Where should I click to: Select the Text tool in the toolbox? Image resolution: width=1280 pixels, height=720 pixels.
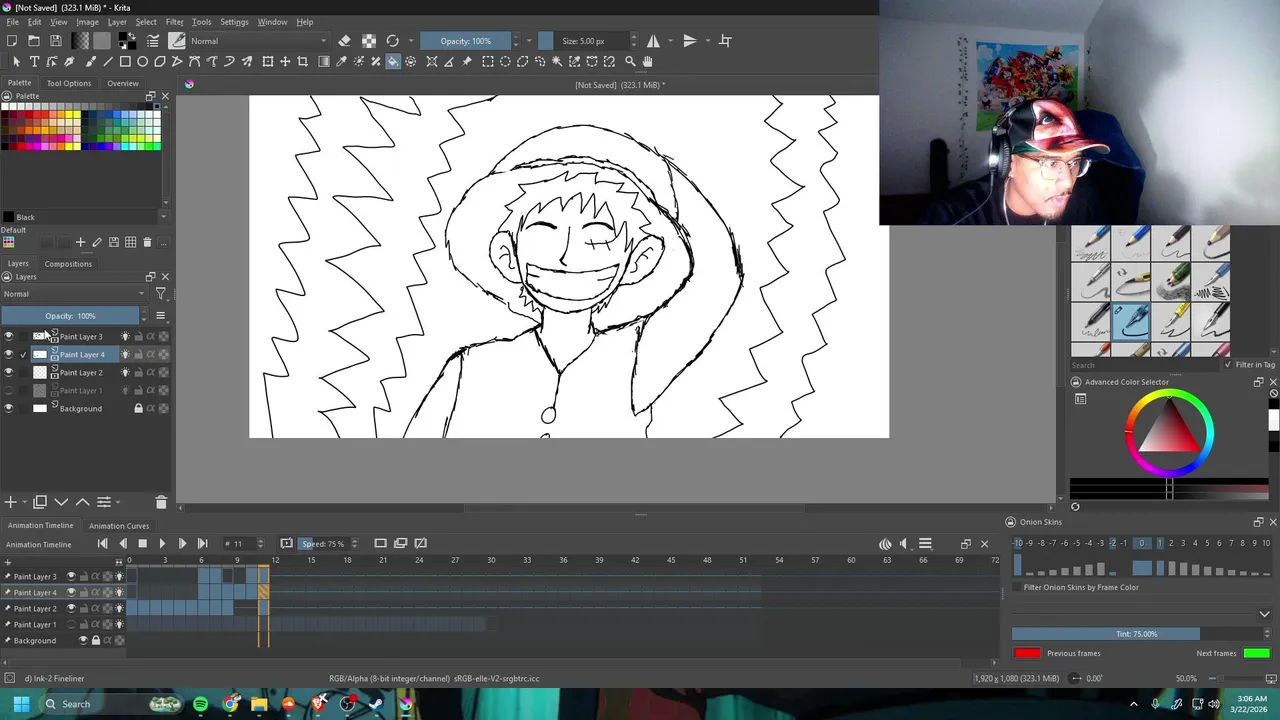pos(34,62)
